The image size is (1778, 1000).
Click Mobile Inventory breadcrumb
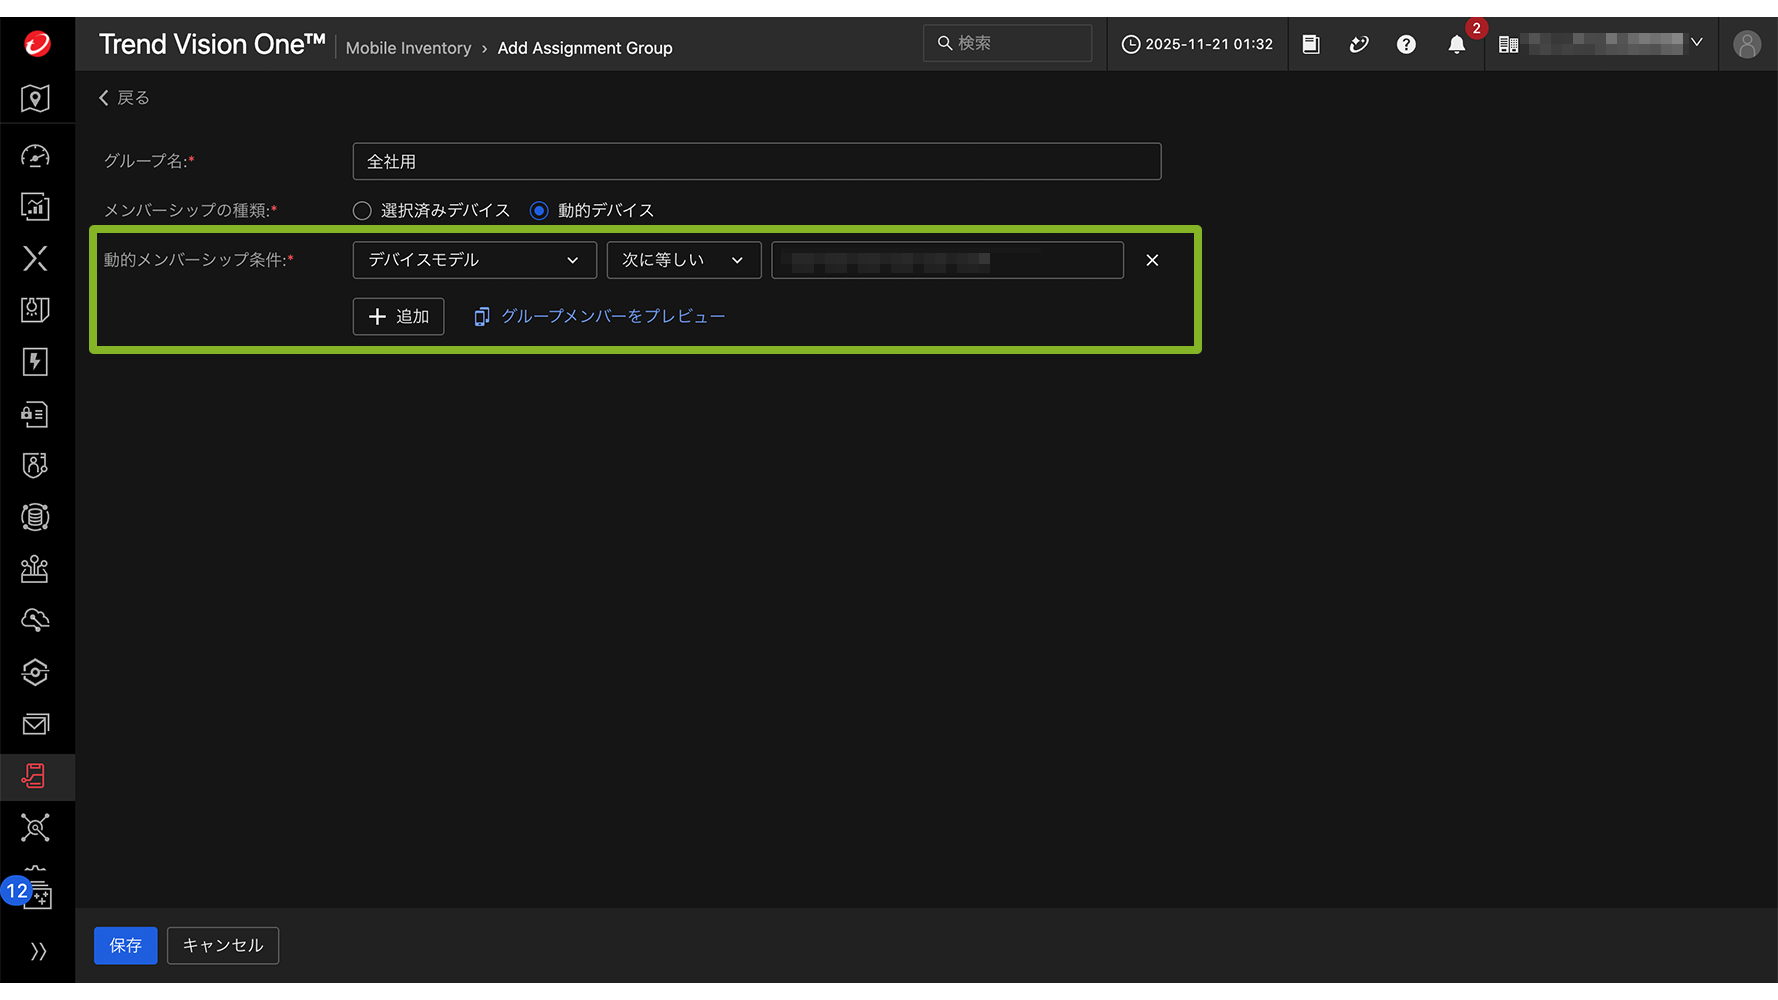click(408, 48)
